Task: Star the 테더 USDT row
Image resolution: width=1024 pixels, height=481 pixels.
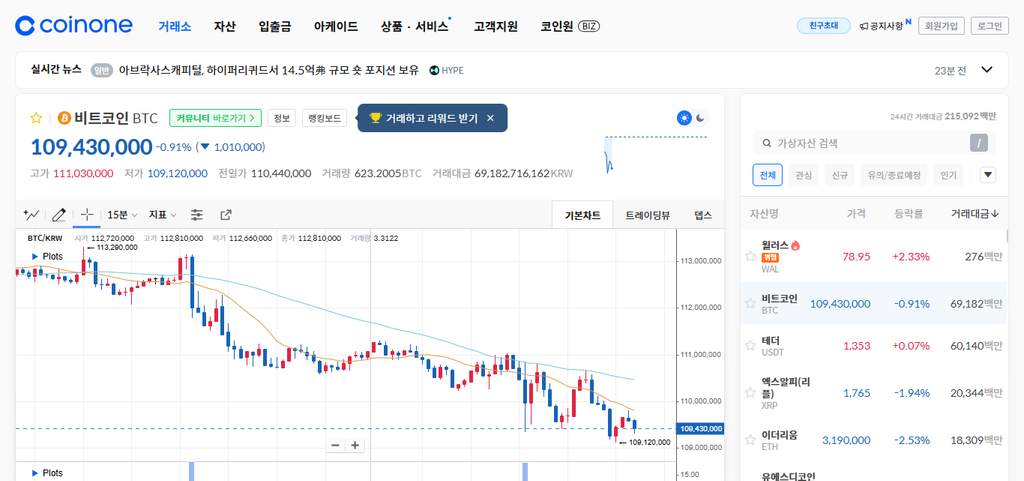Action: (x=750, y=346)
